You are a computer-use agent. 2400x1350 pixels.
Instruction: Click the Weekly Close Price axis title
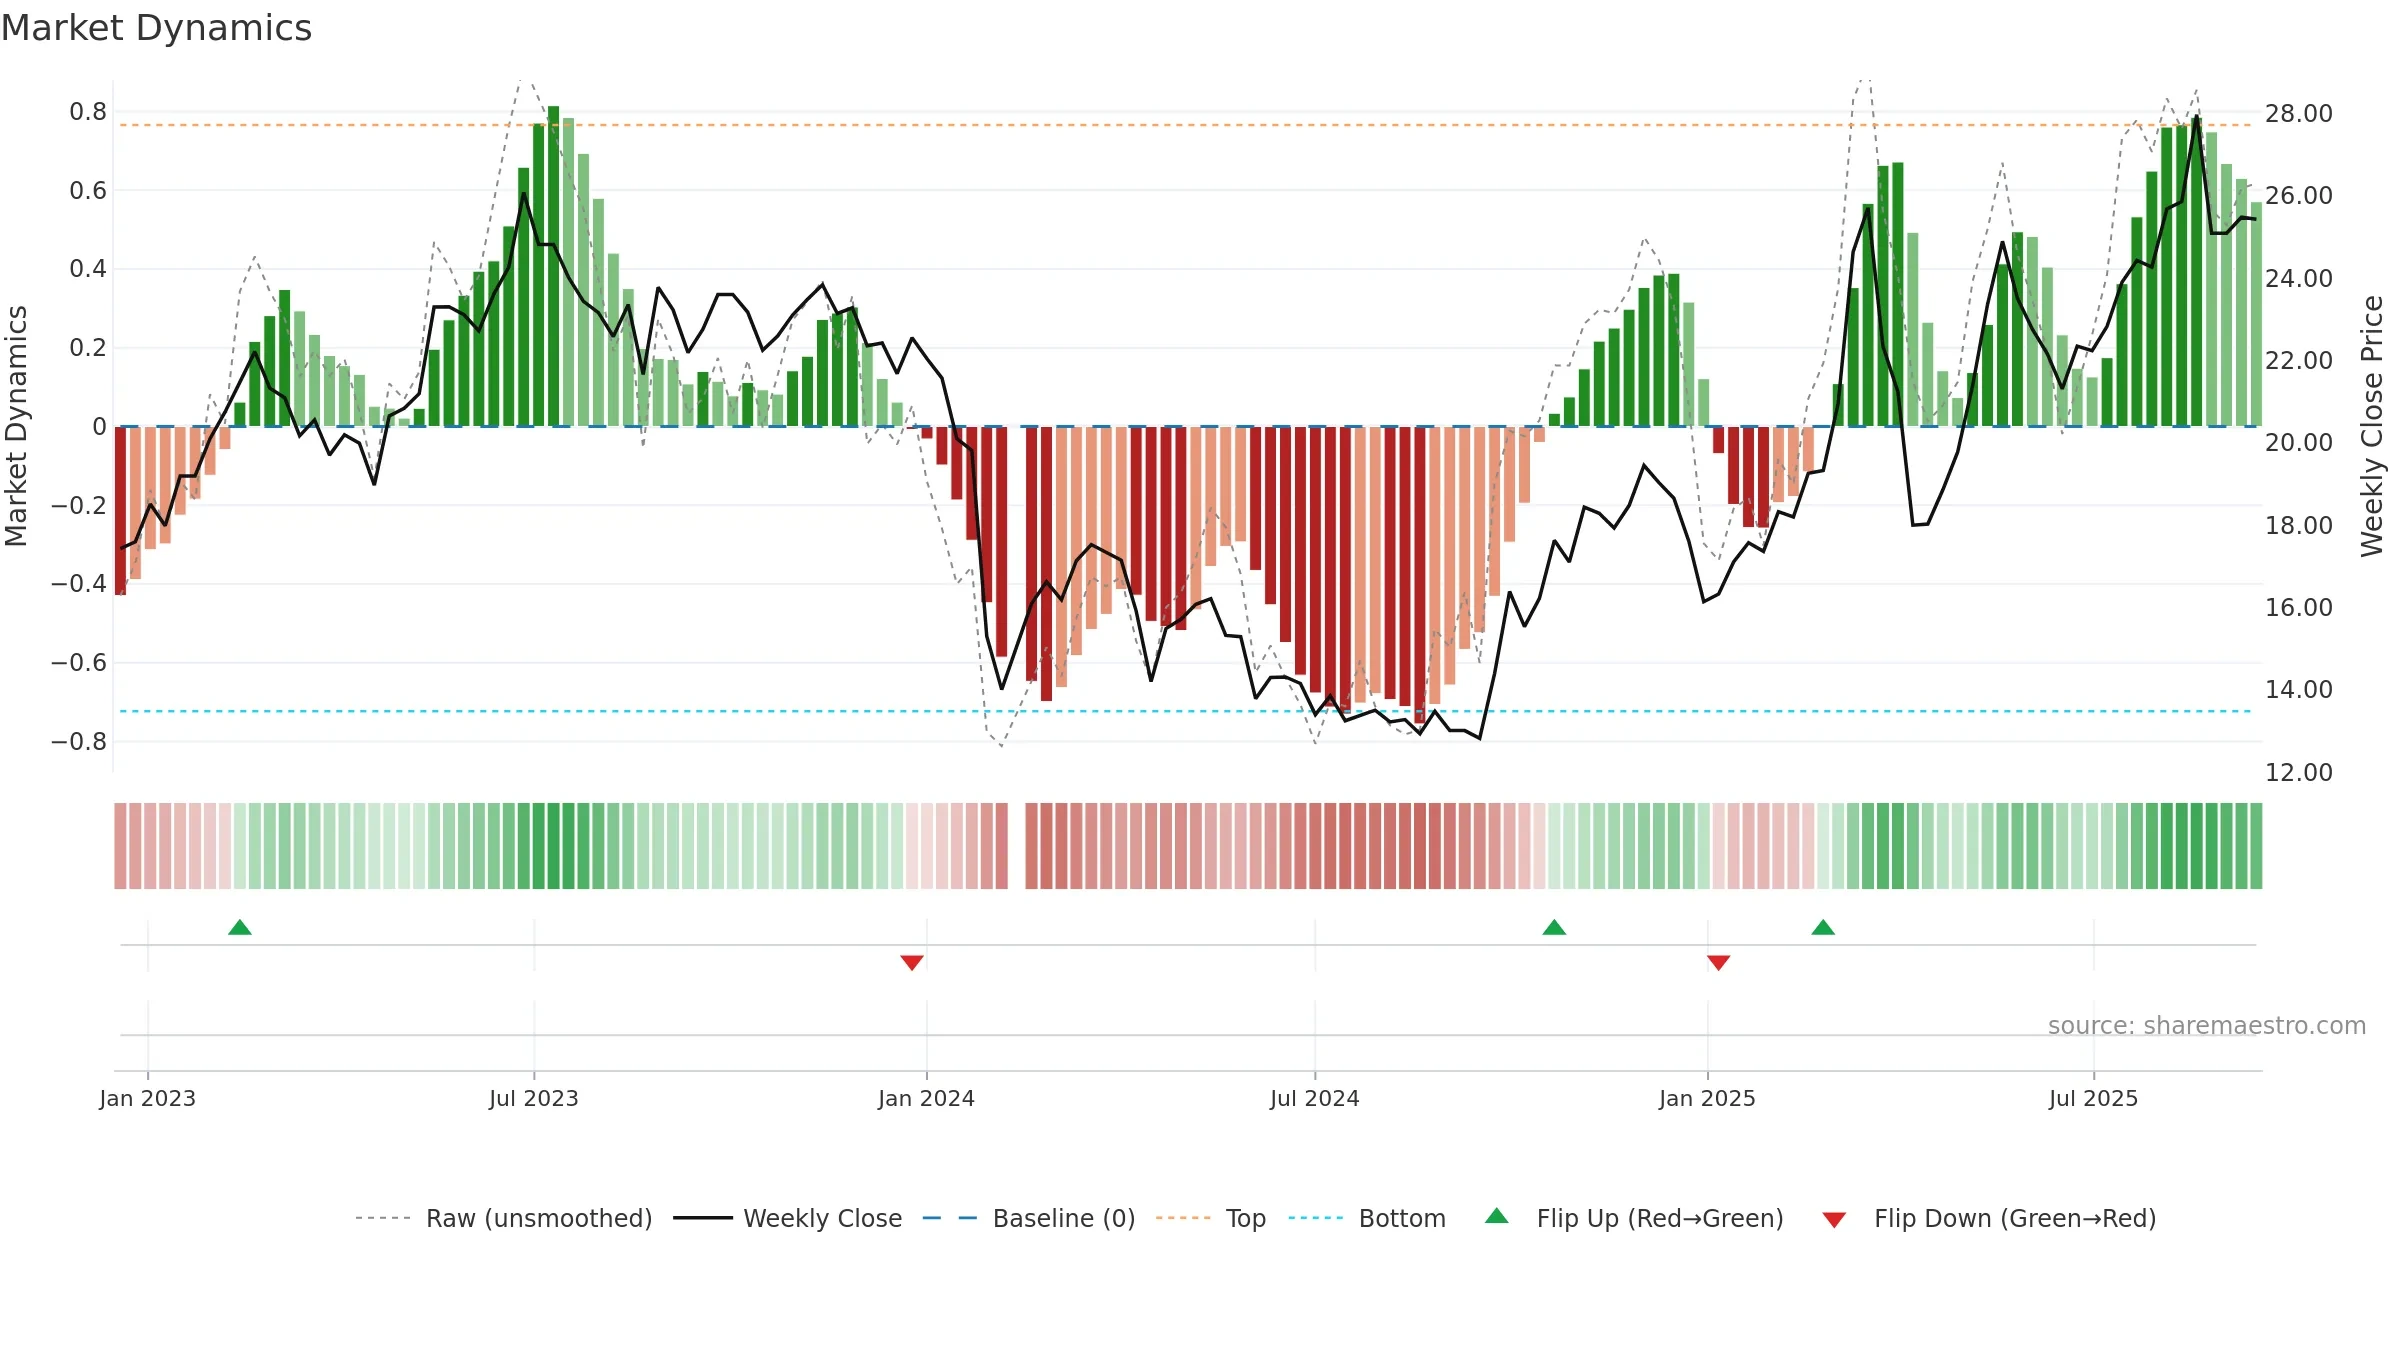(x=2372, y=426)
